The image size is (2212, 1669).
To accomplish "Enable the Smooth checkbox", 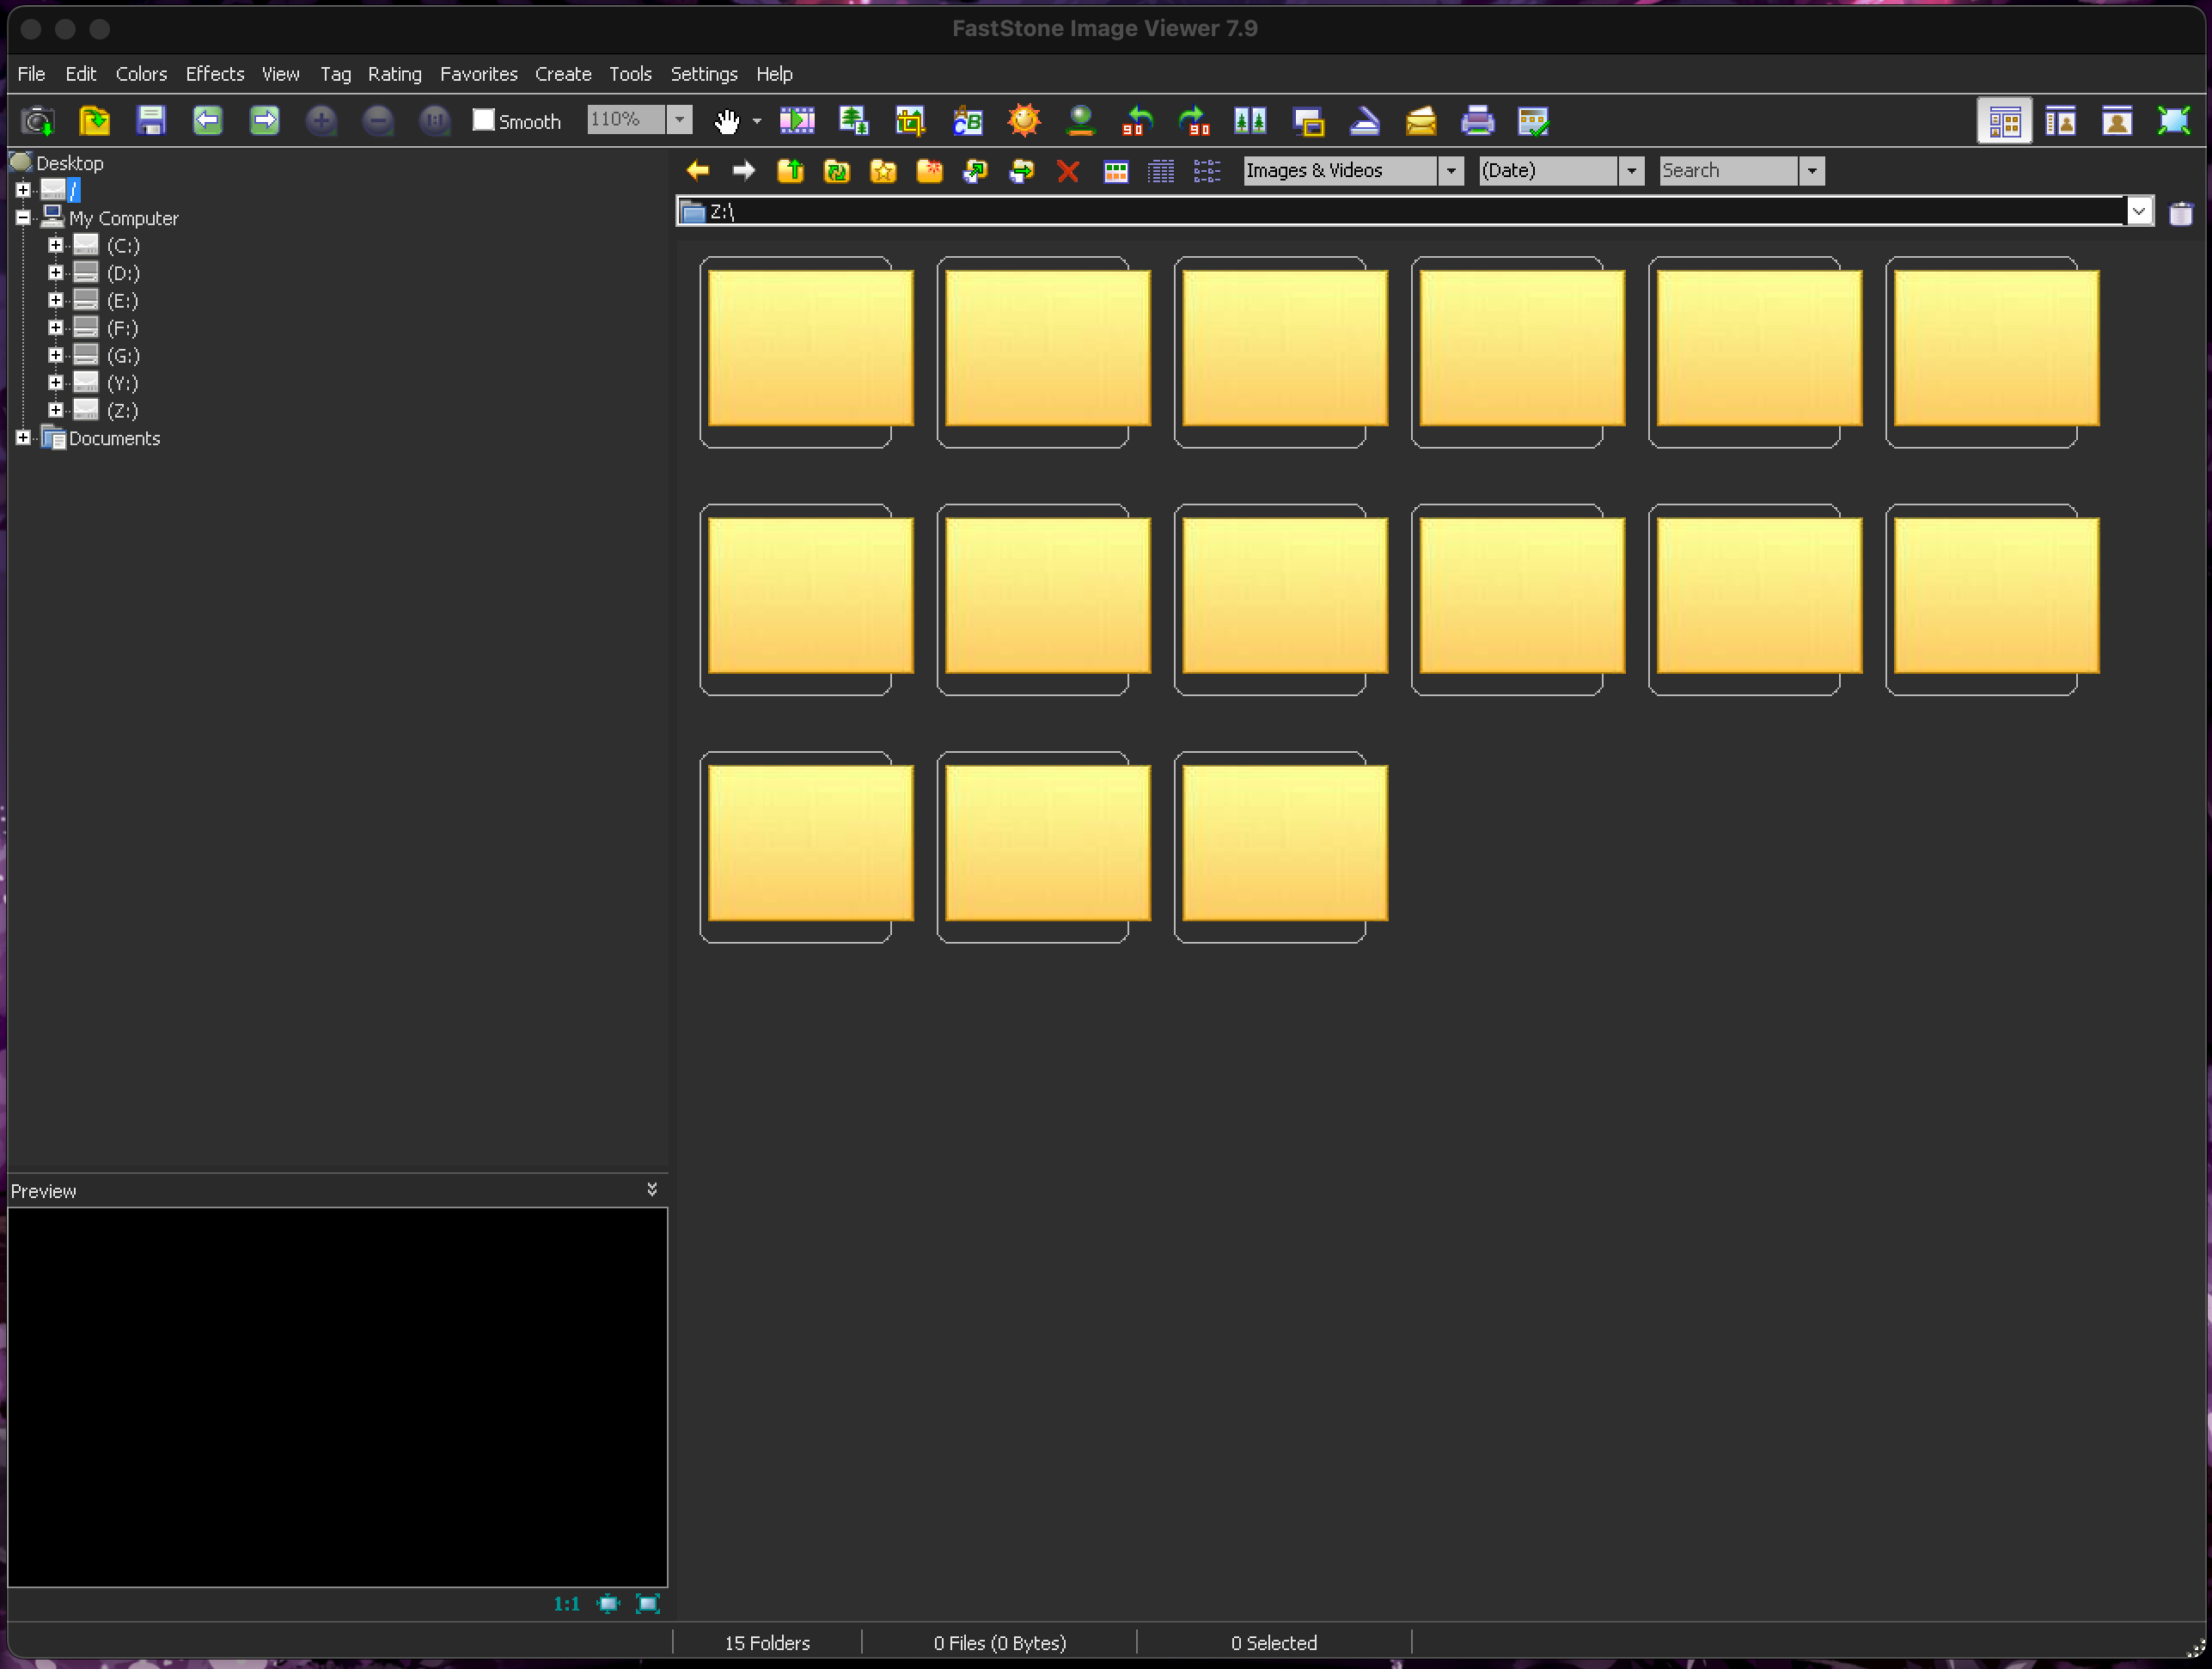I will click(484, 120).
